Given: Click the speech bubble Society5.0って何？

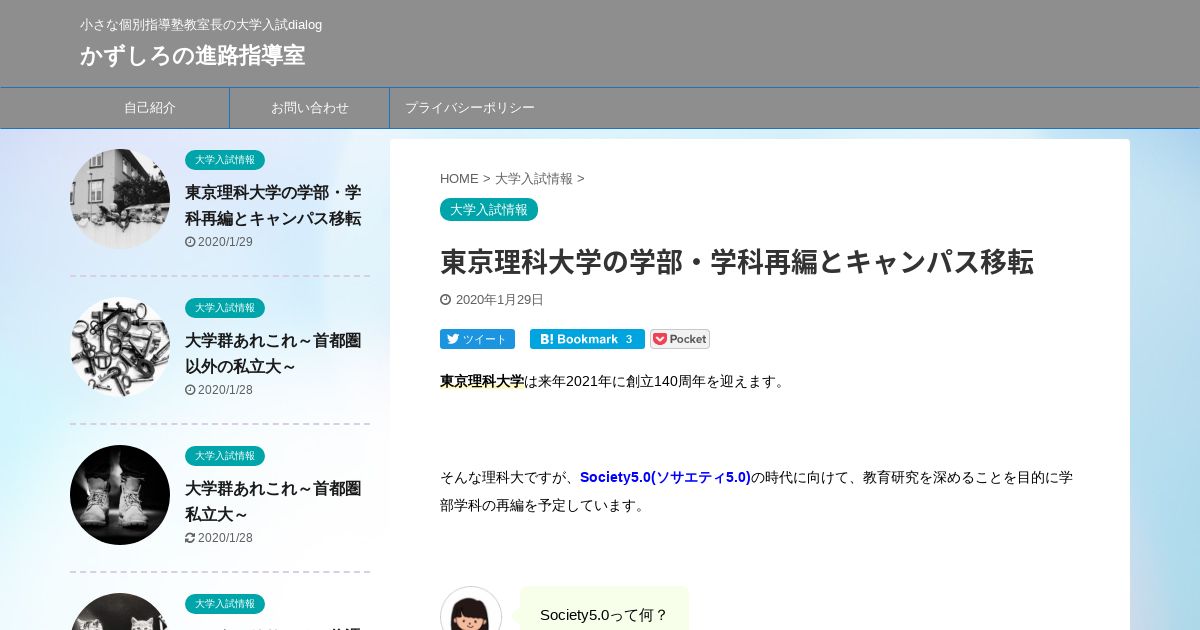Looking at the screenshot, I should (604, 609).
